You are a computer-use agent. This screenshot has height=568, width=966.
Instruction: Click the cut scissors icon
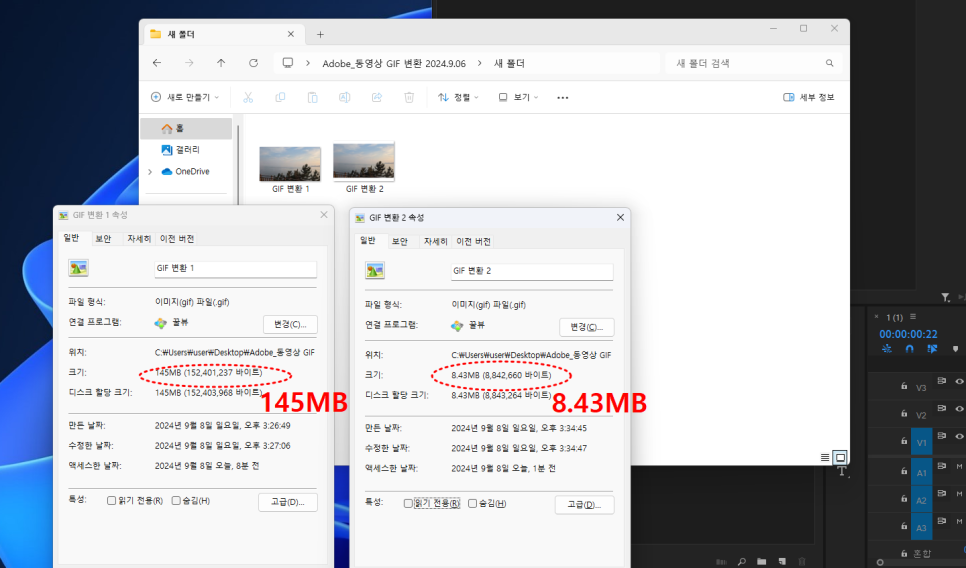coord(248,97)
